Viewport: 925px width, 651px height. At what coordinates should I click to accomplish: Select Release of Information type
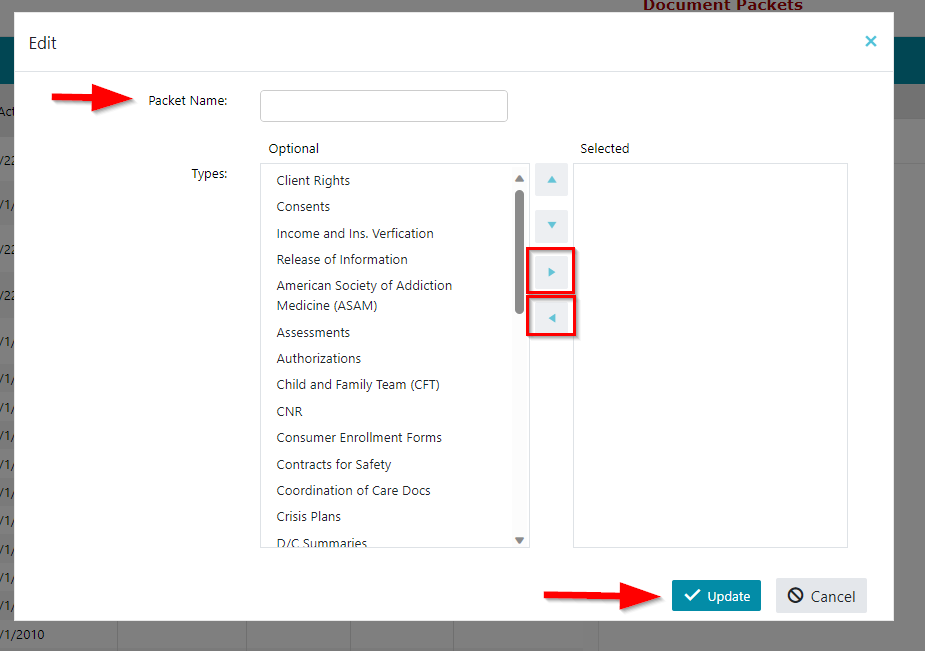tap(342, 259)
